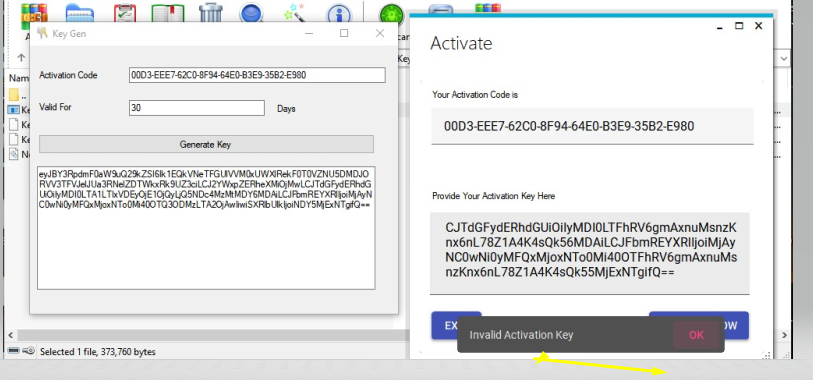Click the Extract To folder icon
Viewport: 813px width, 380px height.
[x=80, y=14]
